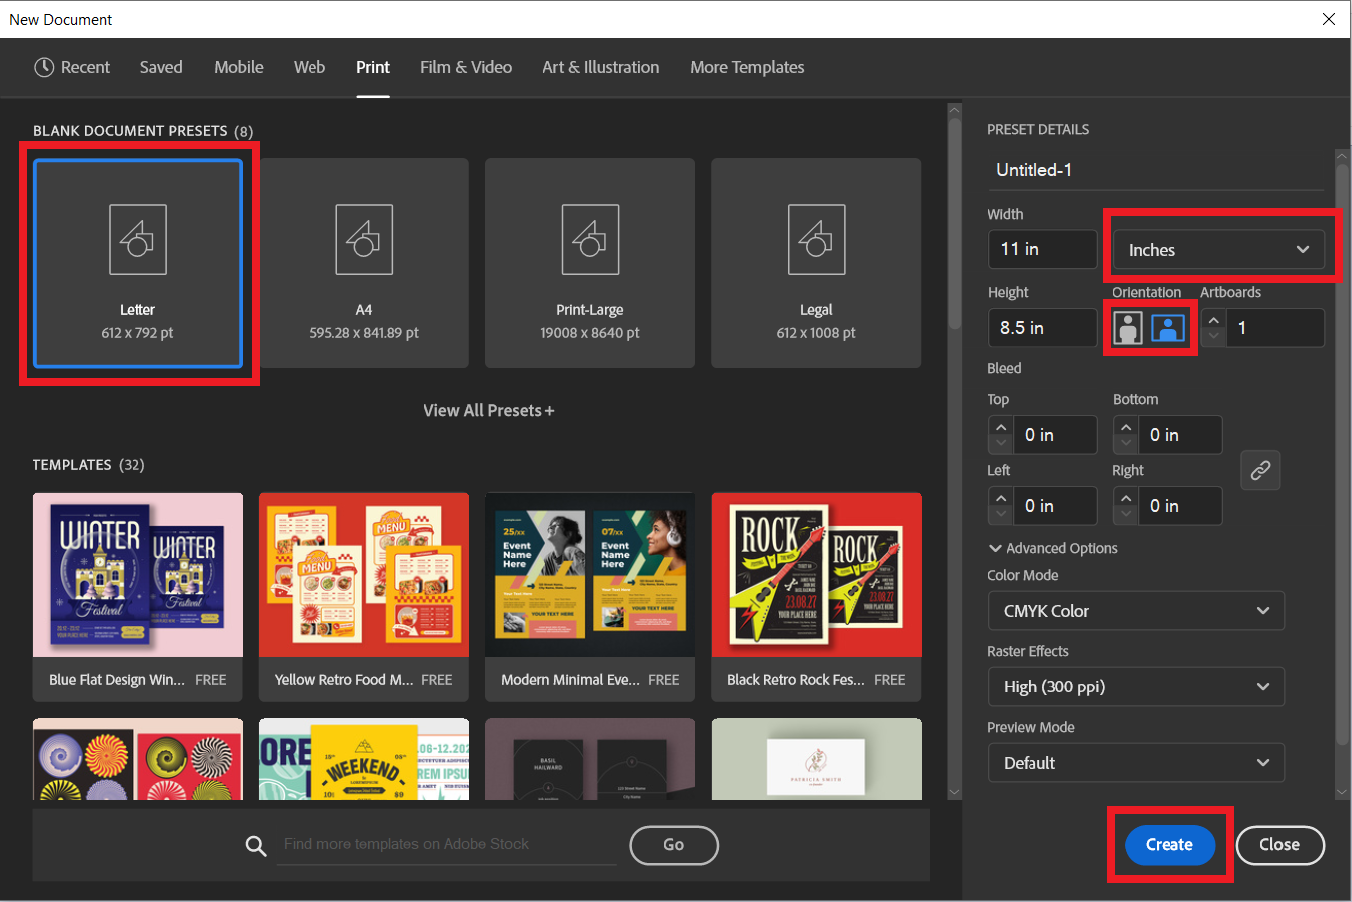Click the Go button for Adobe Stock search
This screenshot has width=1352, height=902.
(674, 845)
